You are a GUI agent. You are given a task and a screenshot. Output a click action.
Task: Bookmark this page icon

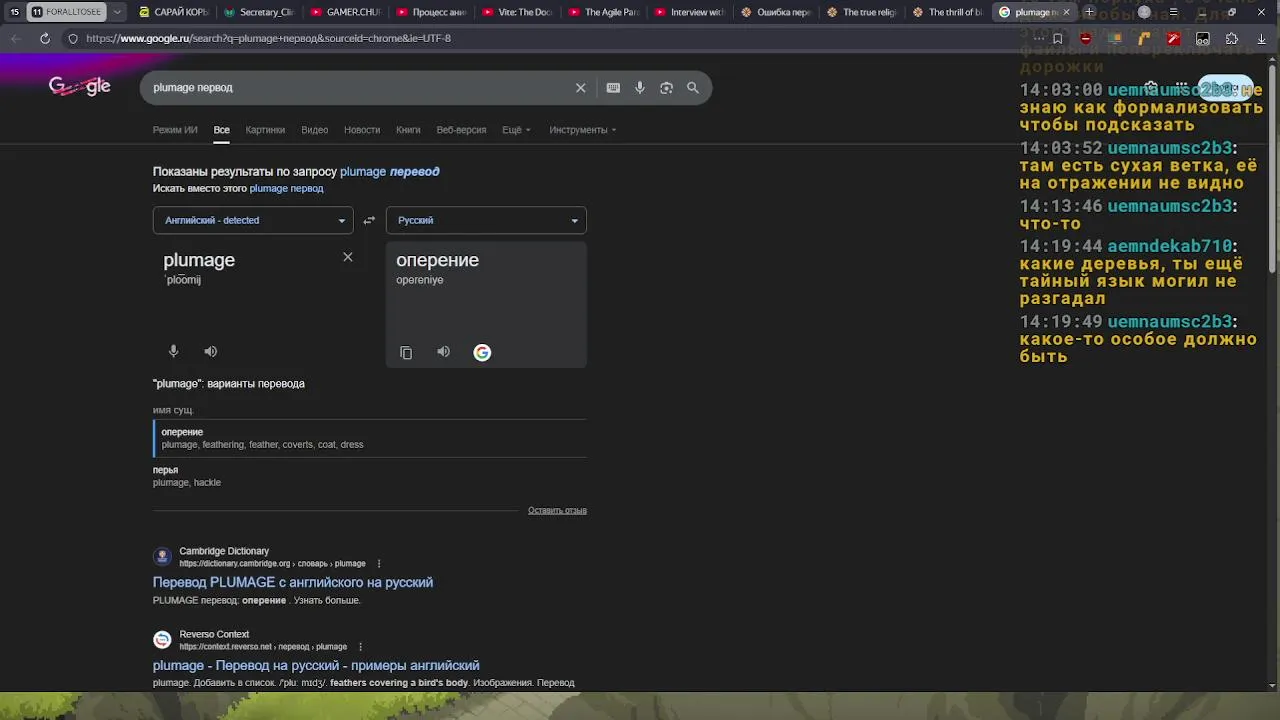[1057, 38]
